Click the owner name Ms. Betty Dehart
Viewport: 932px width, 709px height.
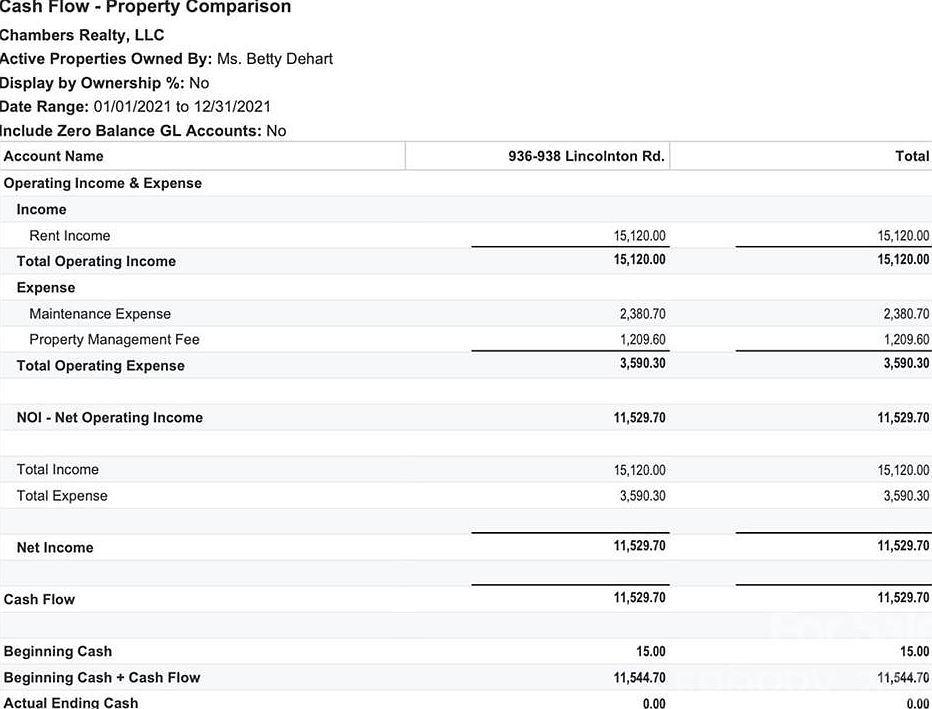[275, 59]
